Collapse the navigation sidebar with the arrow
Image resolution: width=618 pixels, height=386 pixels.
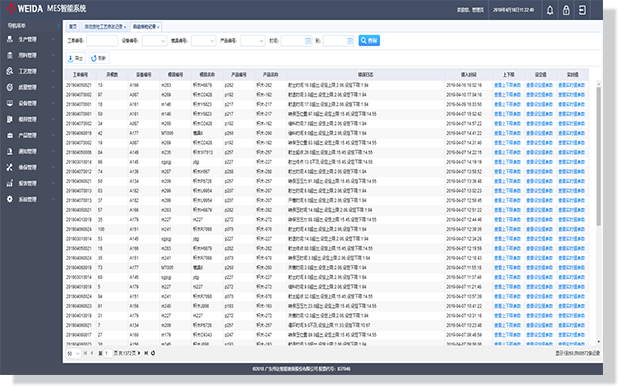[59, 26]
